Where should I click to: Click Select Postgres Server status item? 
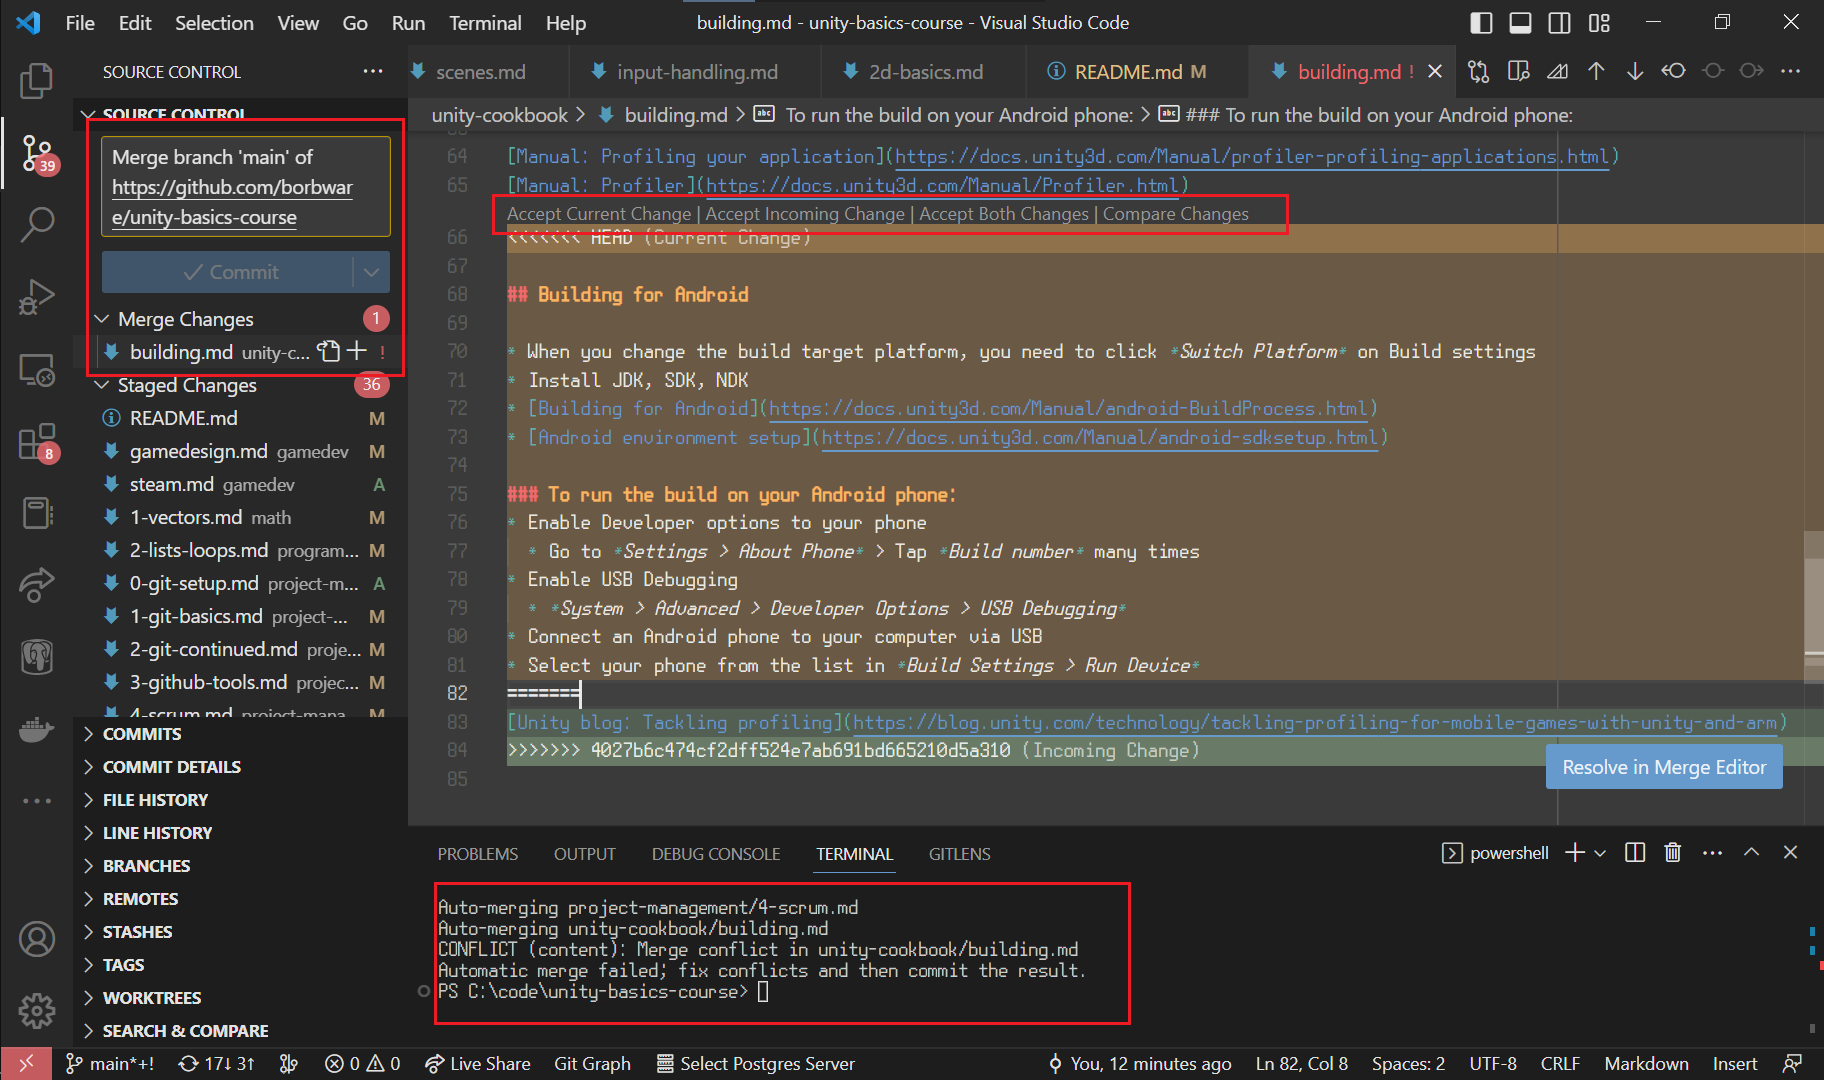point(756,1064)
